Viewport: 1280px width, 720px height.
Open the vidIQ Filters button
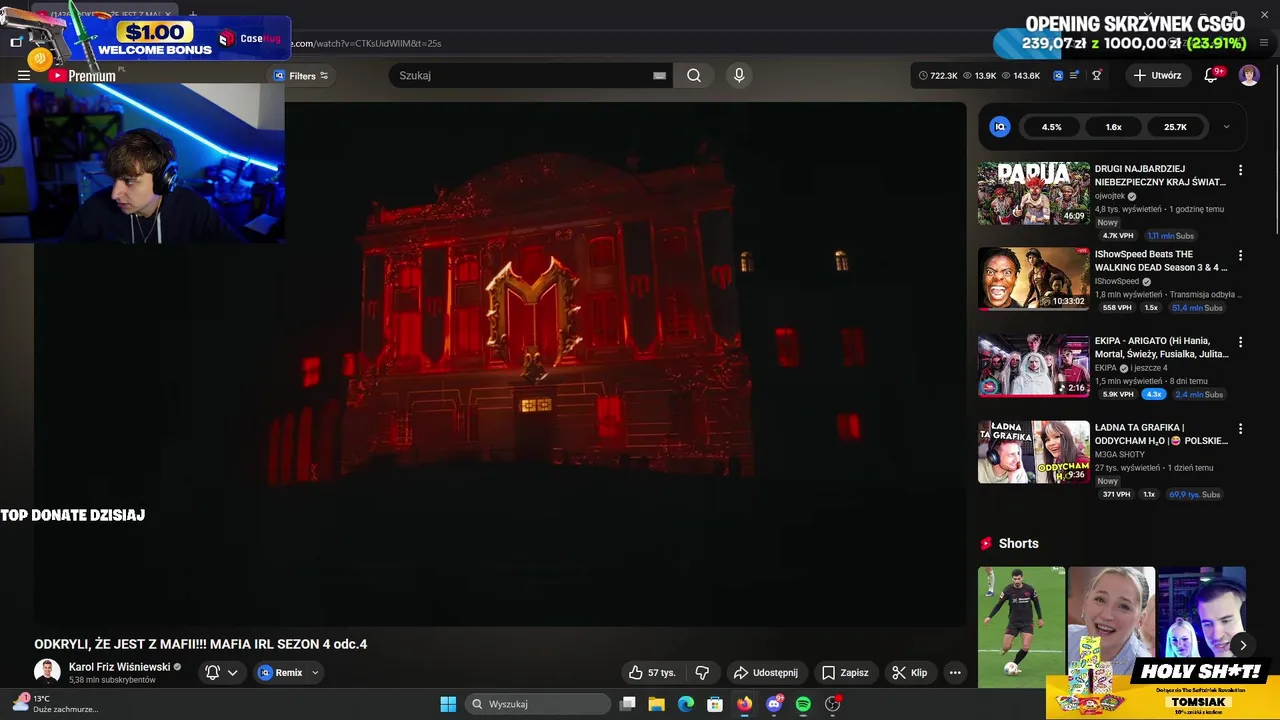pyautogui.click(x=300, y=76)
